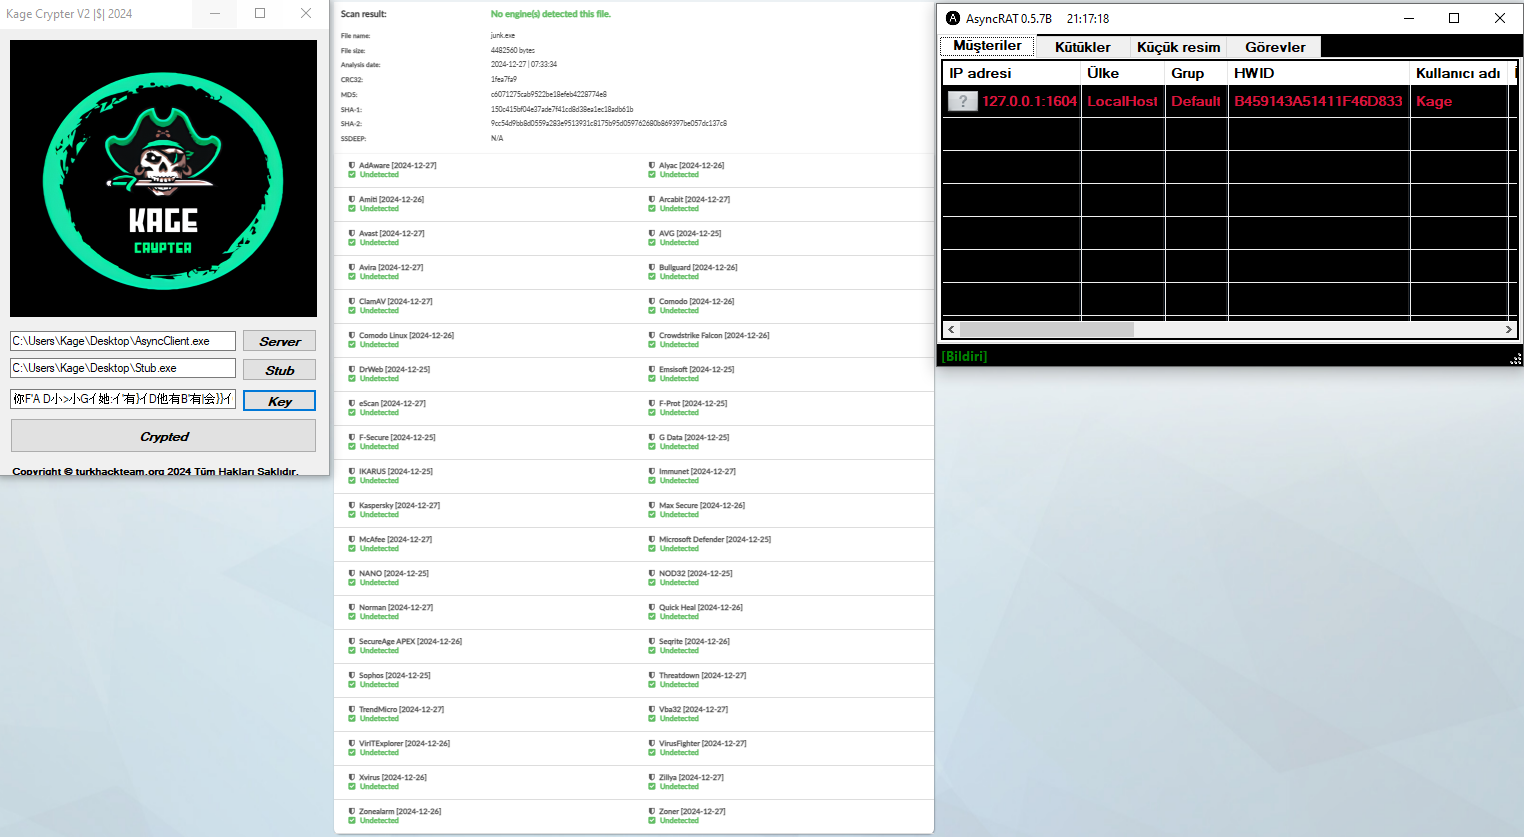The image size is (1524, 837).
Task: Click the key text field in Kage Crypter
Action: point(123,399)
